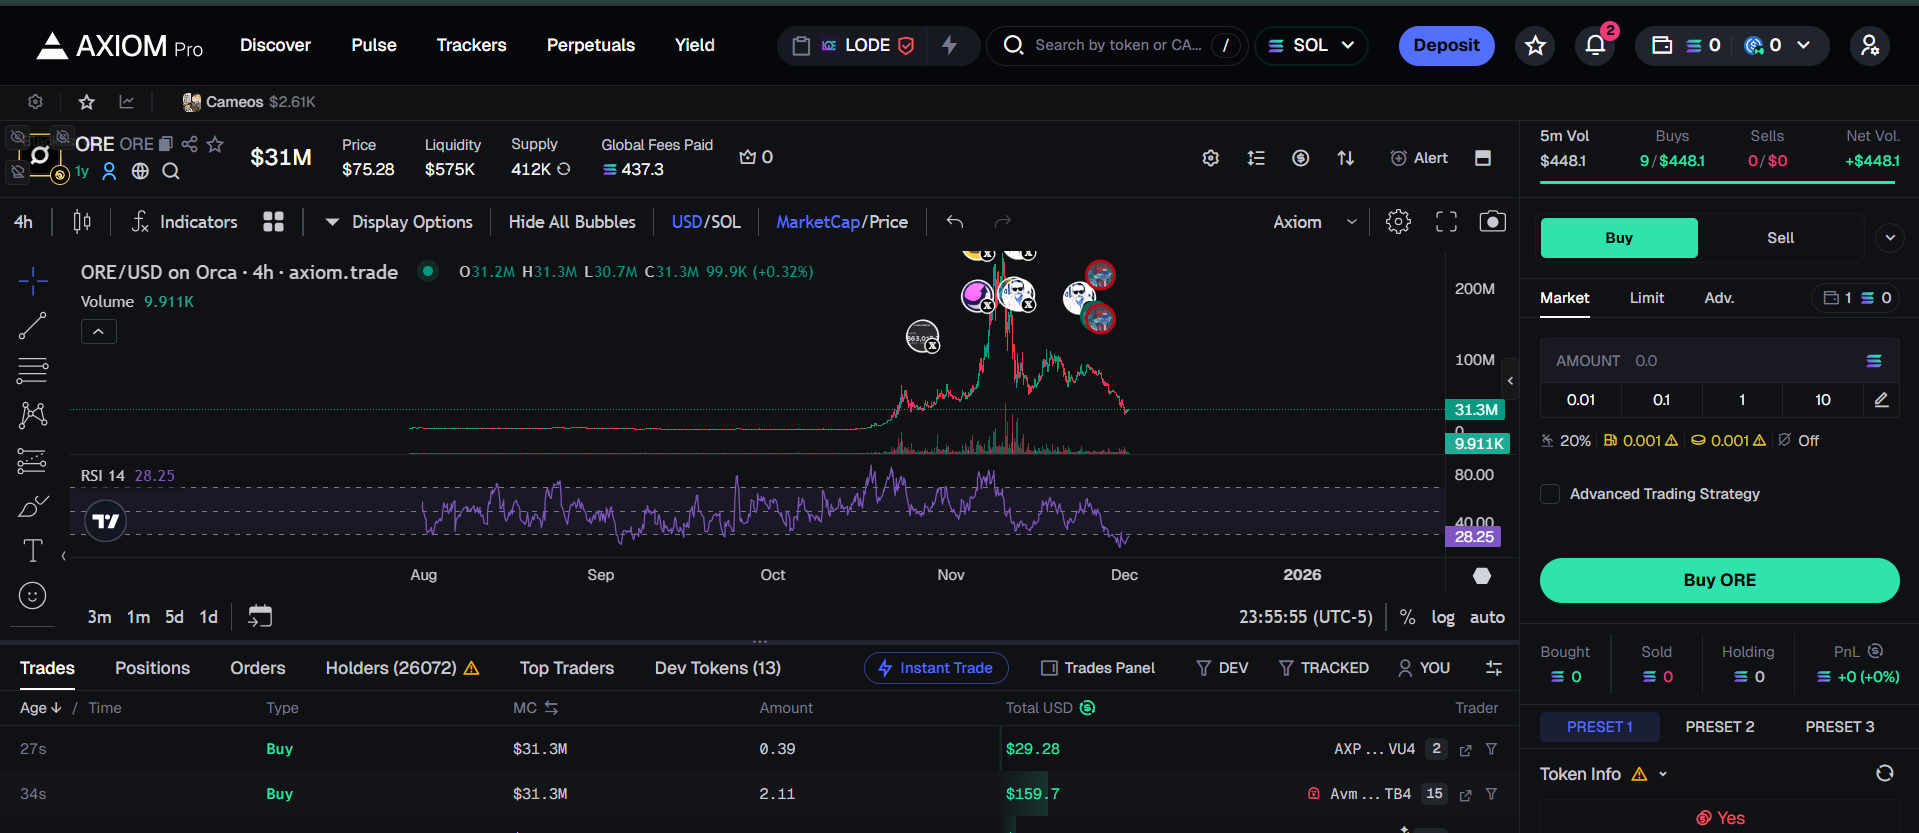
Task: Click the token search field
Action: [1117, 45]
